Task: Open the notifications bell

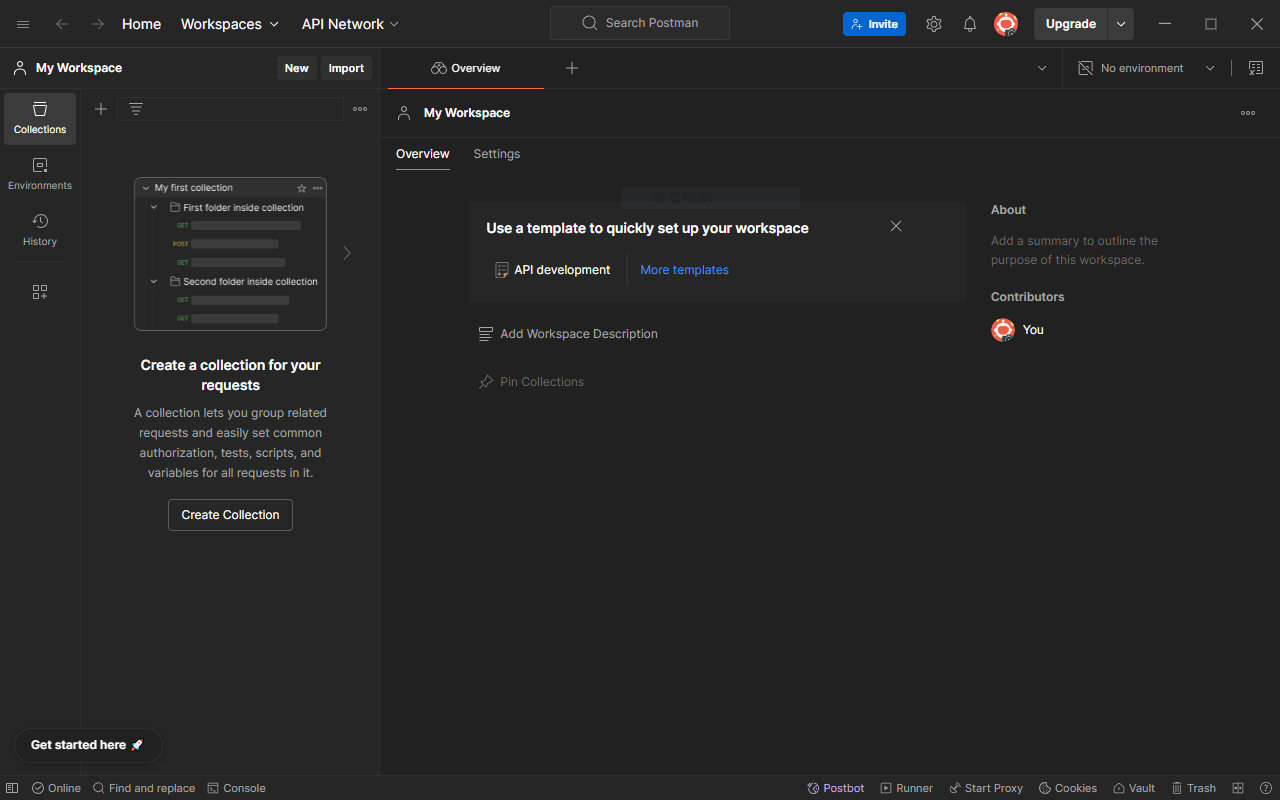Action: coord(970,24)
